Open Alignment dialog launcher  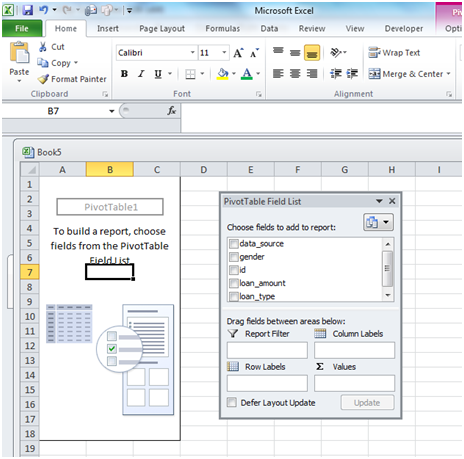449,94
